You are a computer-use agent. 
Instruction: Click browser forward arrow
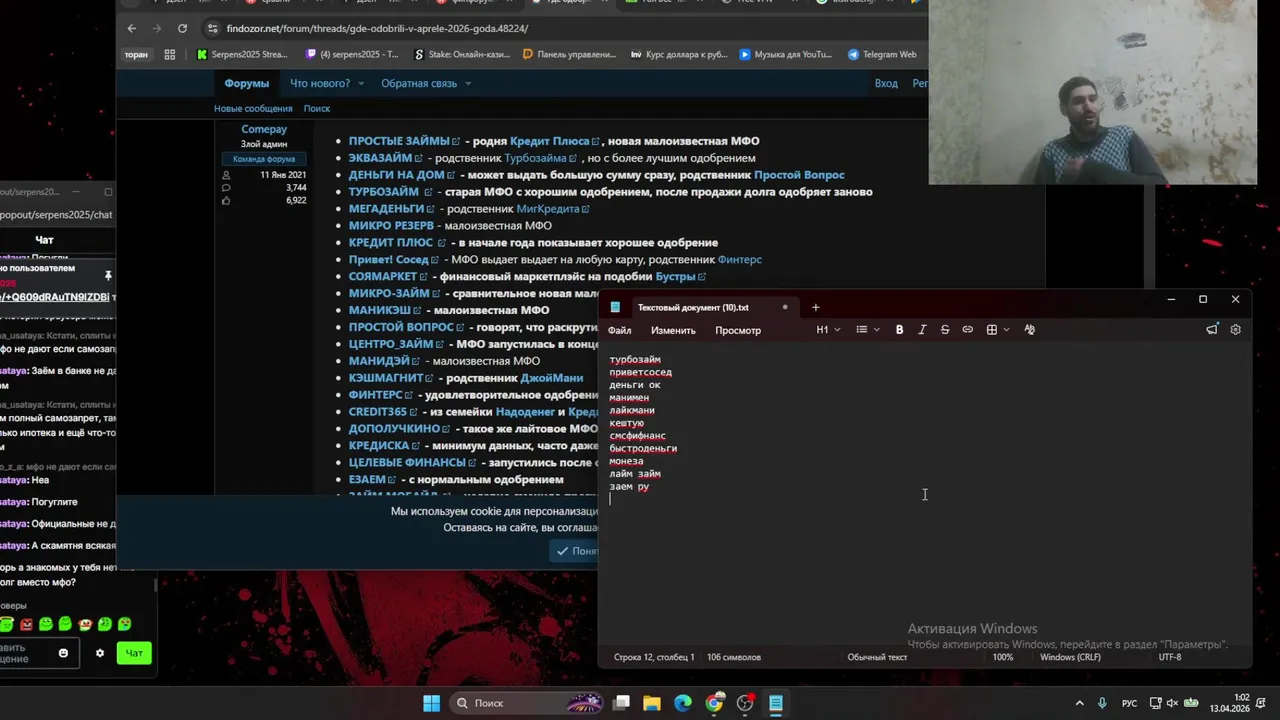tap(157, 28)
